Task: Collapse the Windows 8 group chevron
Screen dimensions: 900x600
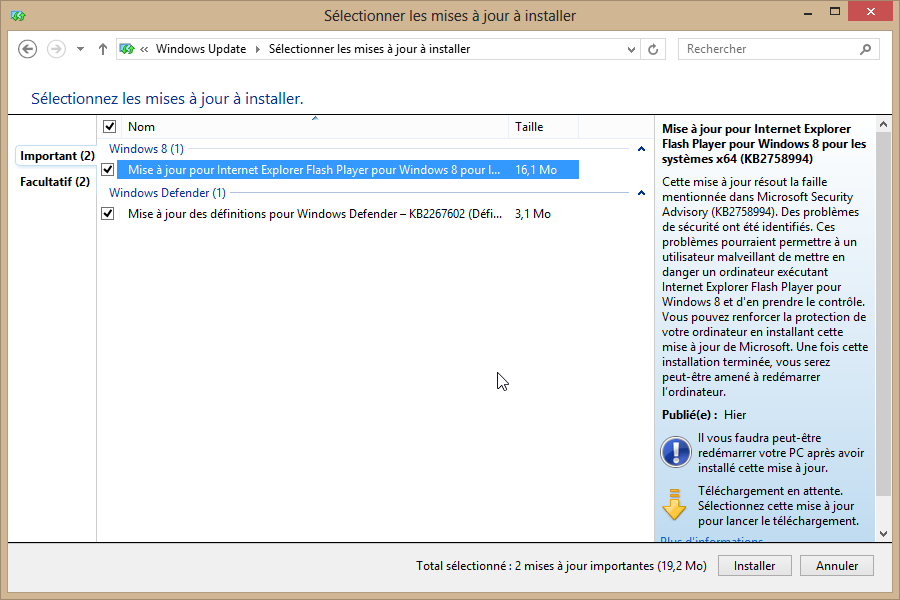Action: (641, 149)
